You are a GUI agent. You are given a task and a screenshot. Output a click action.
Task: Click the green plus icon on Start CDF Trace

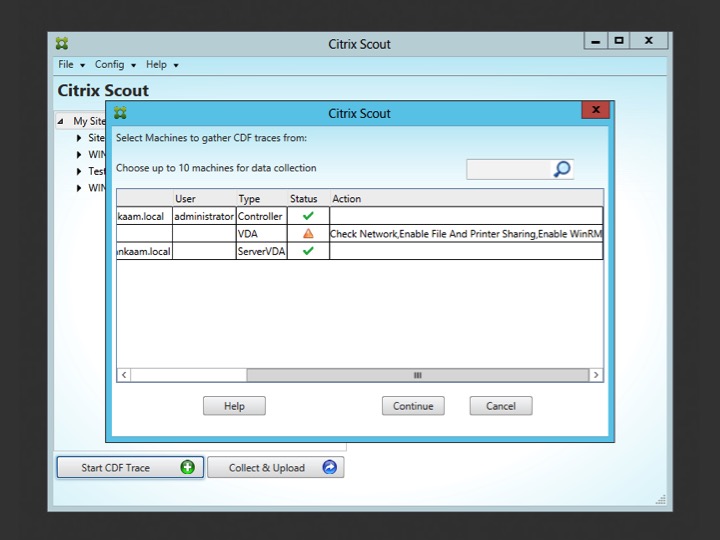coord(187,467)
